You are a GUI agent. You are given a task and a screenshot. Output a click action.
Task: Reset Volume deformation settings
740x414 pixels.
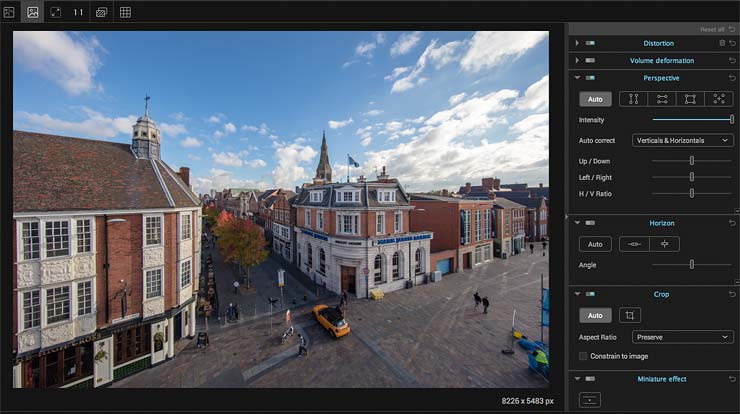pyautogui.click(x=732, y=60)
